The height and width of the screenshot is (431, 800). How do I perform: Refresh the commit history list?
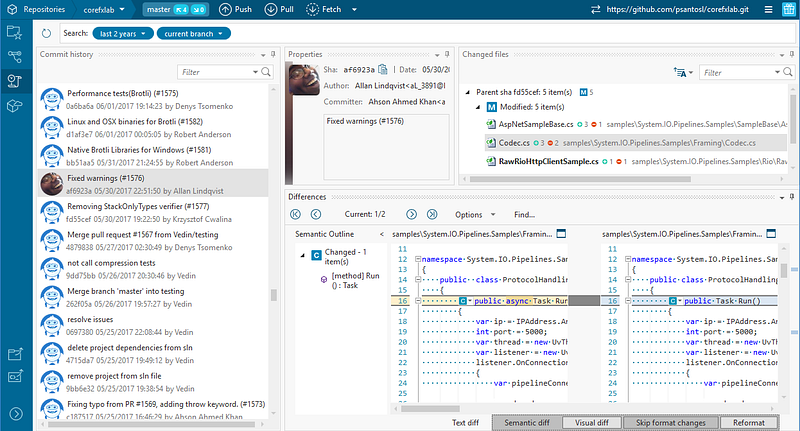[47, 34]
